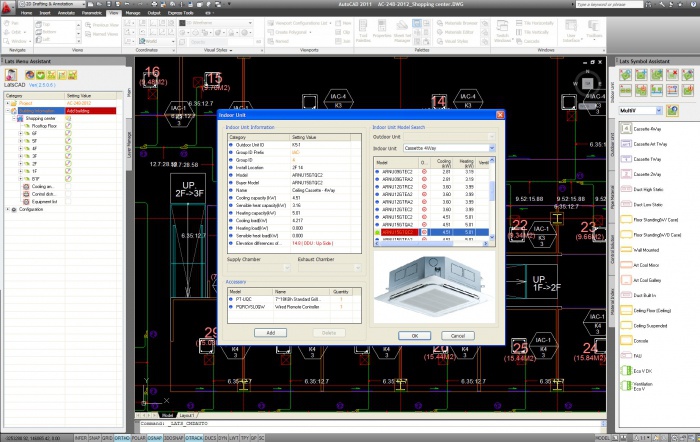
Task: Toggle the Rooftop Floor check mark
Action: [x=68, y=126]
